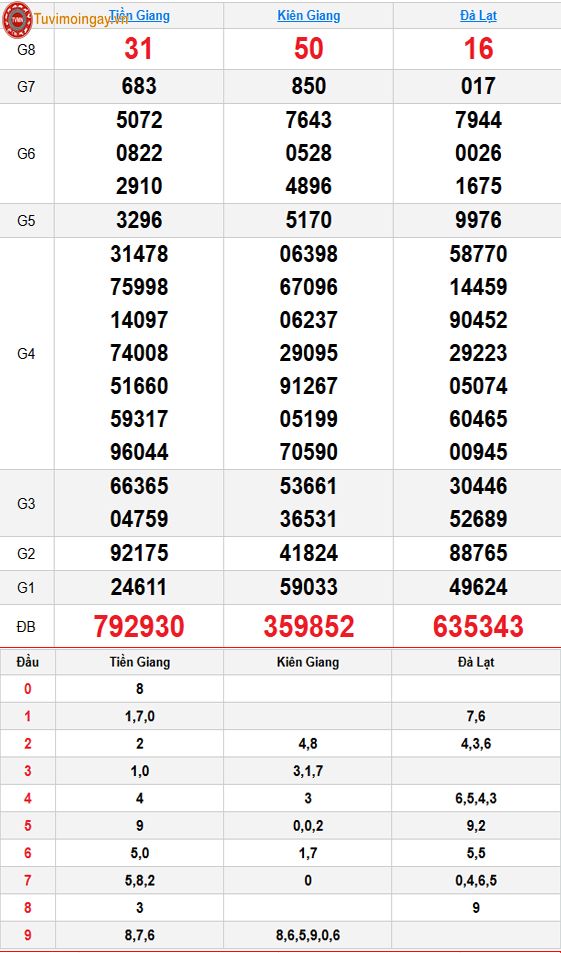
Task: Click G4 number 74008
Action: tap(139, 353)
